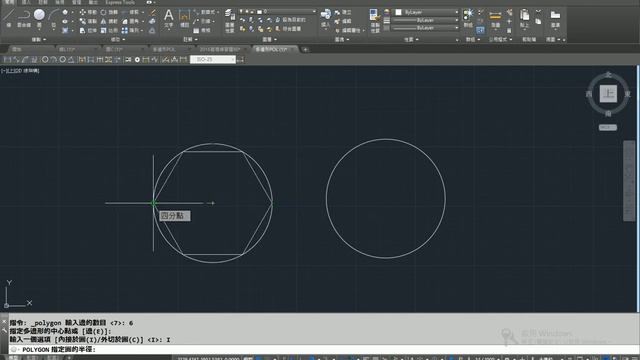Click North (北) on ViewCube compass
The width and height of the screenshot is (640, 360).
click(x=608, y=74)
